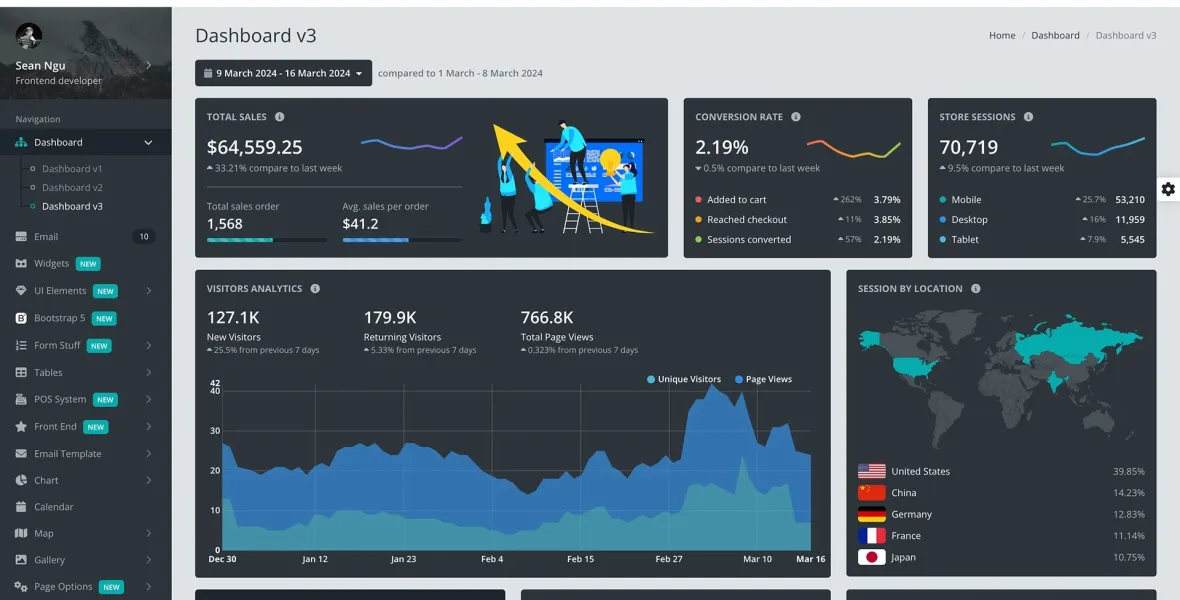
Task: Expand the Sean Ngu profile menu
Action: 148,66
